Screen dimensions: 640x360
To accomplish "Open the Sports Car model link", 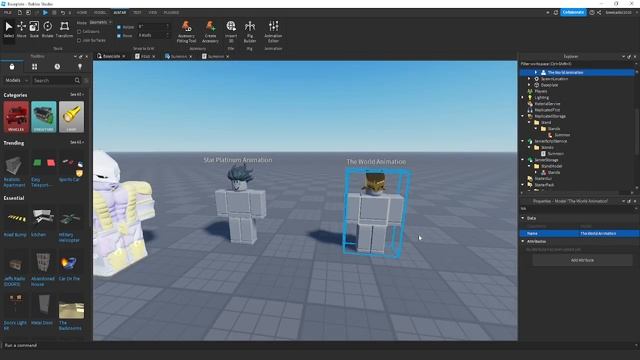I will [x=69, y=180].
